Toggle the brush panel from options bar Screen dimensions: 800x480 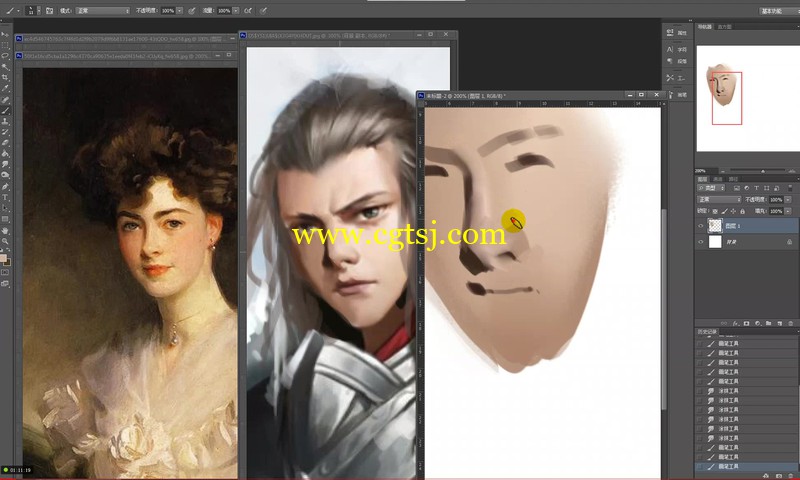coord(49,10)
